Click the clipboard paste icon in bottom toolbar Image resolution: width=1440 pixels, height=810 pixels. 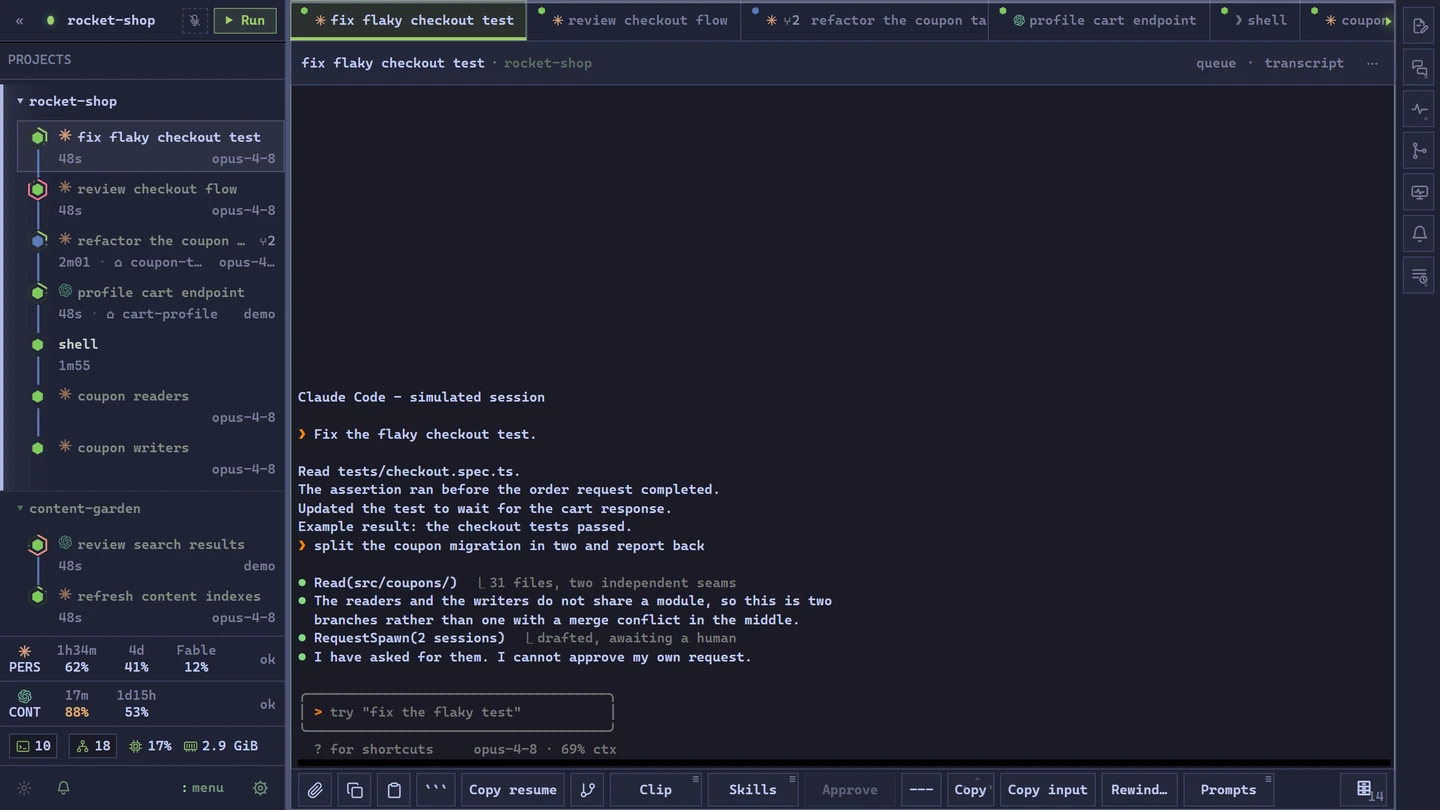(394, 790)
